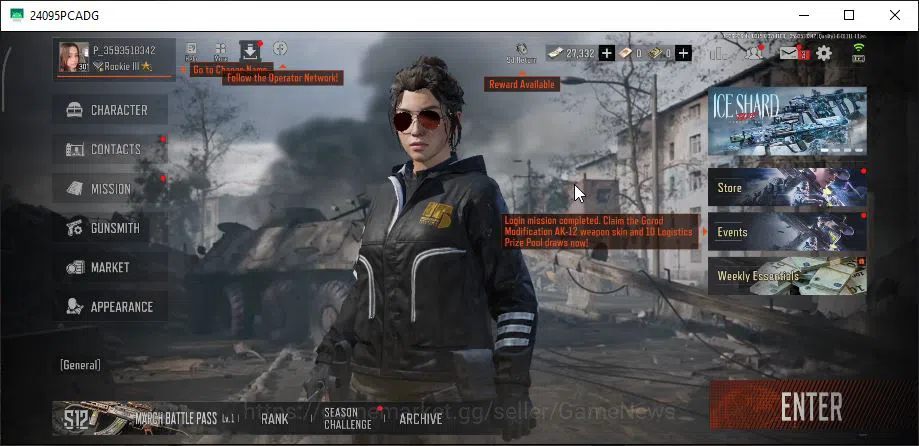
Task: Open the 3d Return reward icon
Action: [x=521, y=53]
